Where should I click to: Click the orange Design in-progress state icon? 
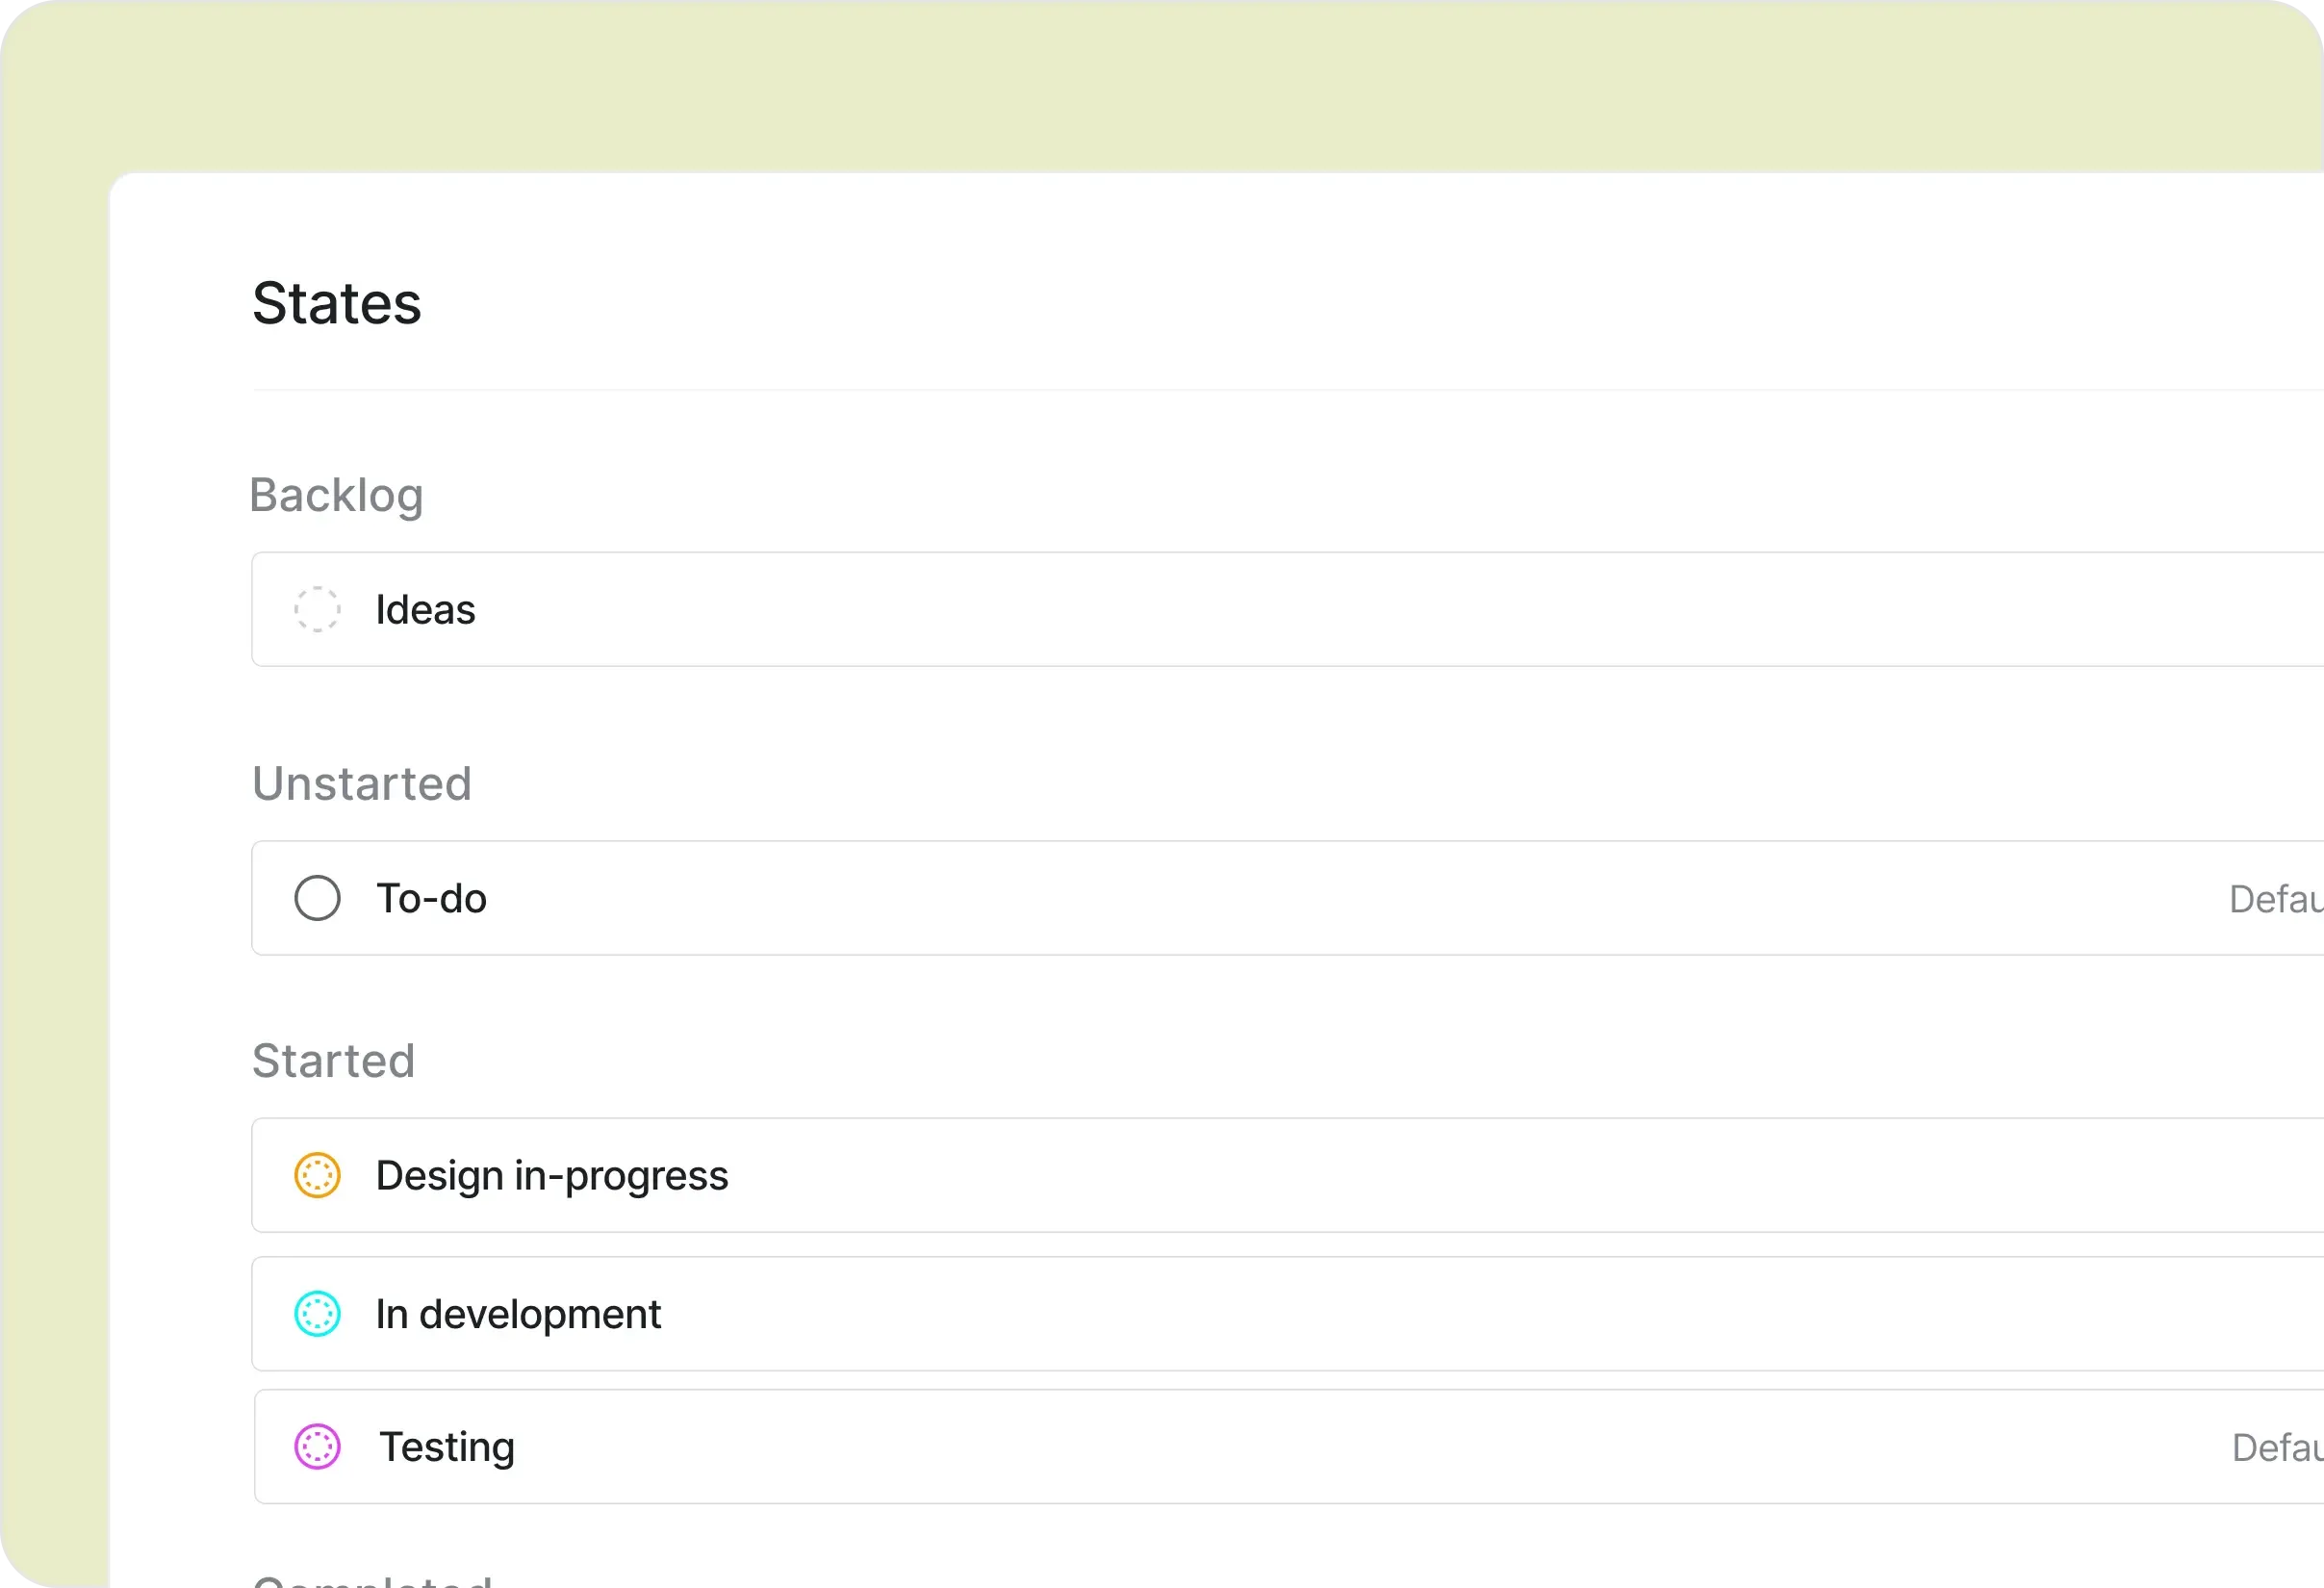pos(317,1175)
